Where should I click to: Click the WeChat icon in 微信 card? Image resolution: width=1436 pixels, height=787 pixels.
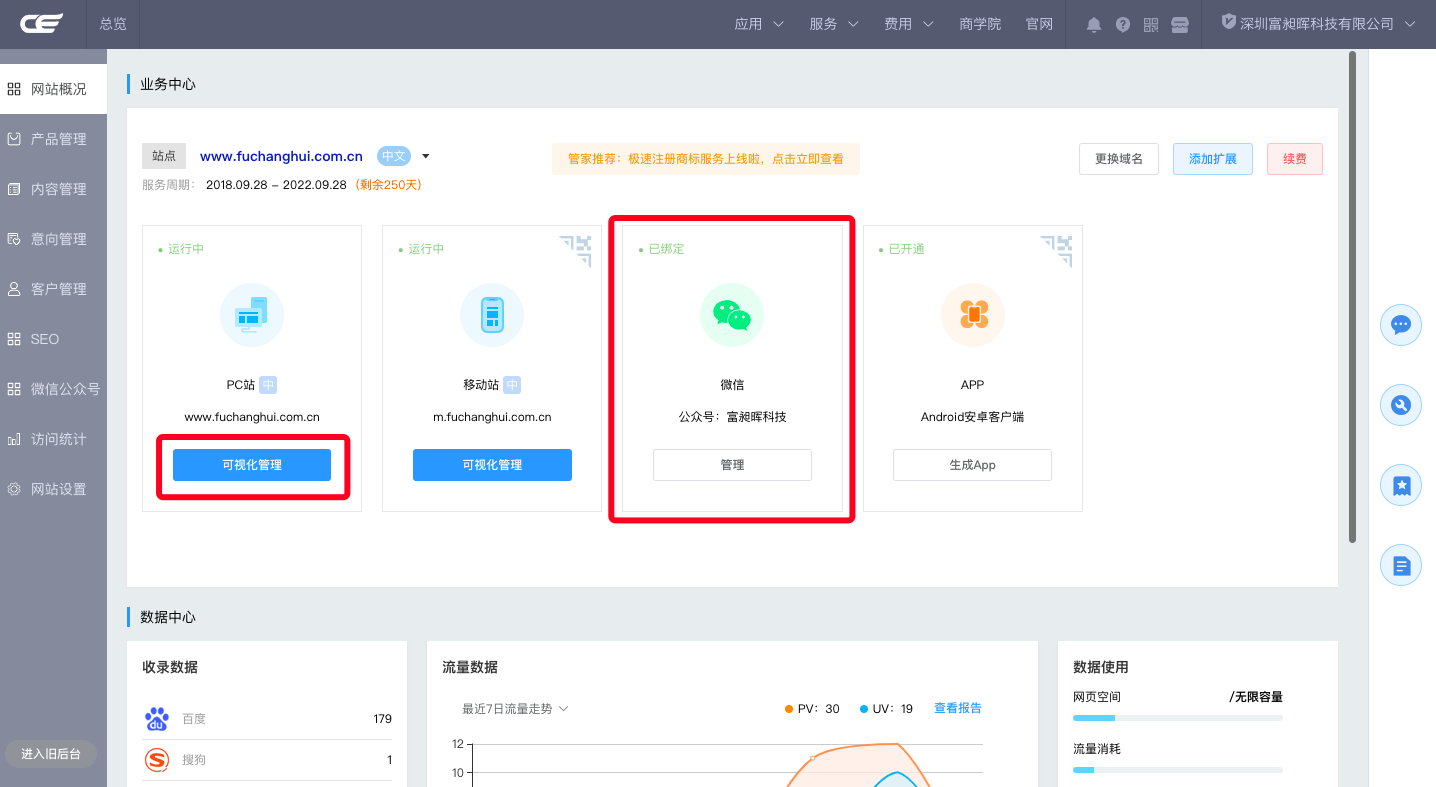point(731,315)
